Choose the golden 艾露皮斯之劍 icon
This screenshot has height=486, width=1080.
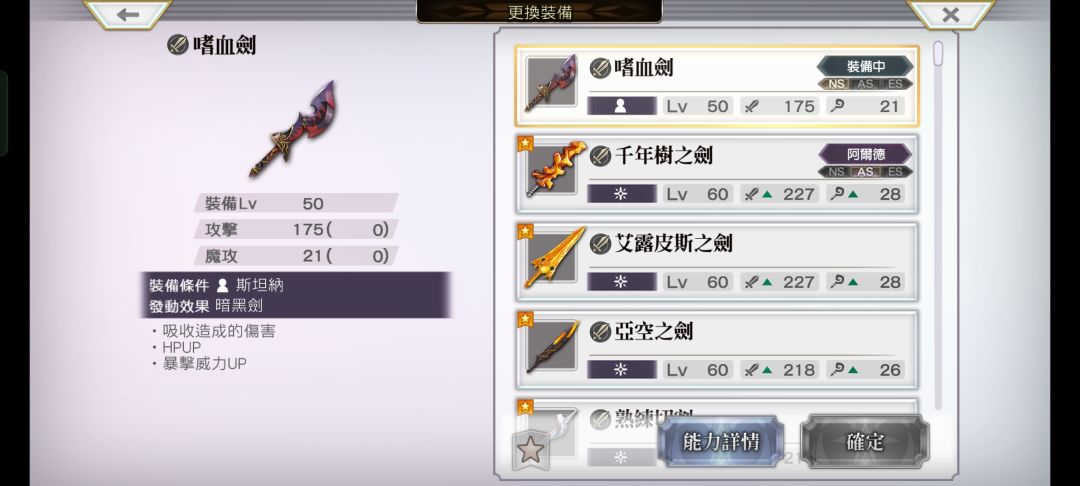[550, 258]
